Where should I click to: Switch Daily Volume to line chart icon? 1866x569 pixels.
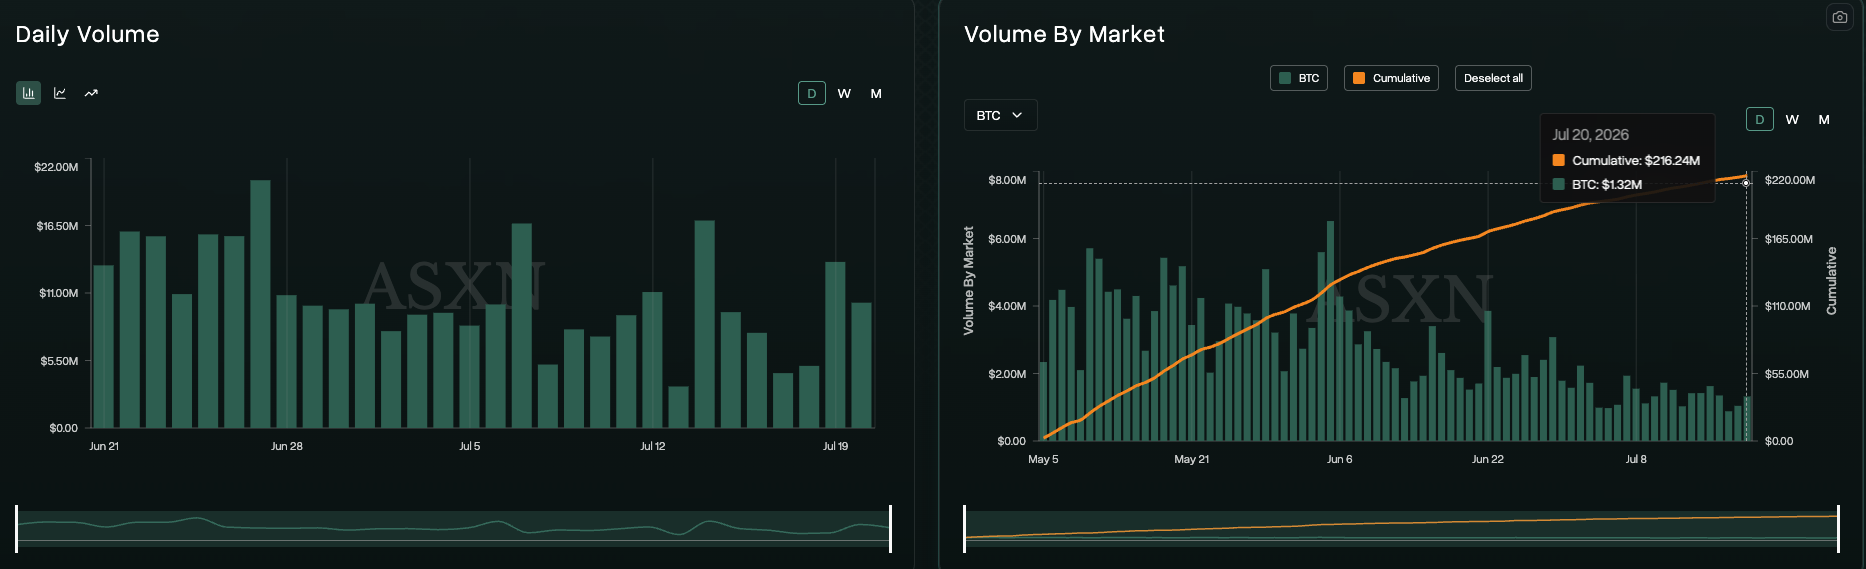[60, 93]
